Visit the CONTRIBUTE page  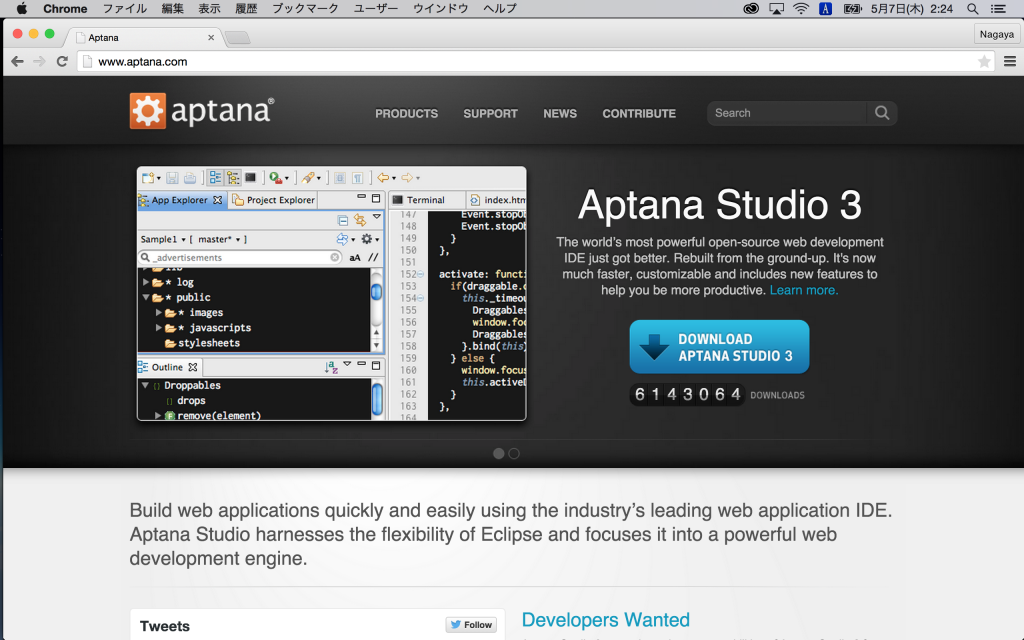[x=639, y=114]
